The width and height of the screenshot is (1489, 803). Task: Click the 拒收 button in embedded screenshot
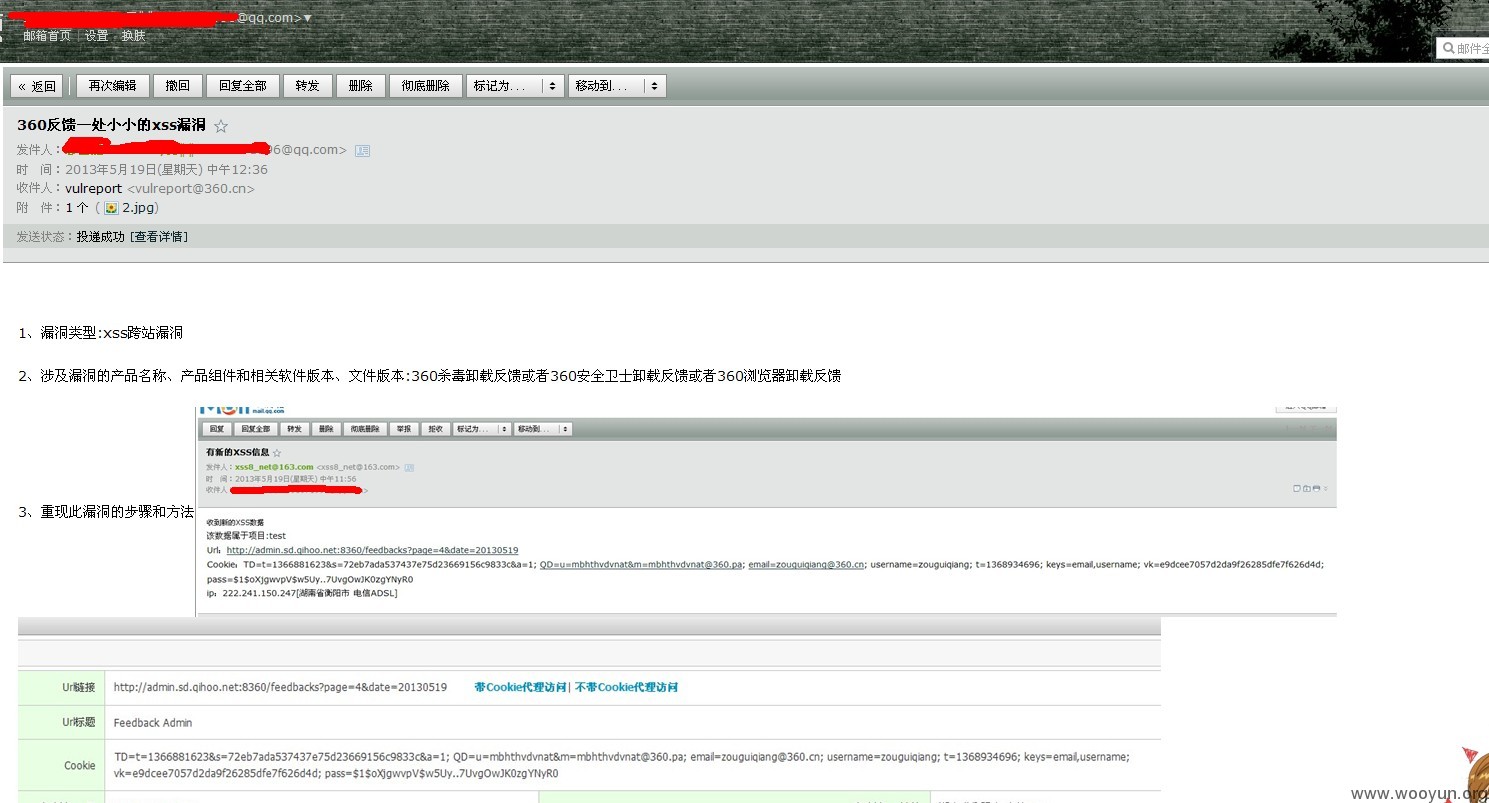click(435, 429)
